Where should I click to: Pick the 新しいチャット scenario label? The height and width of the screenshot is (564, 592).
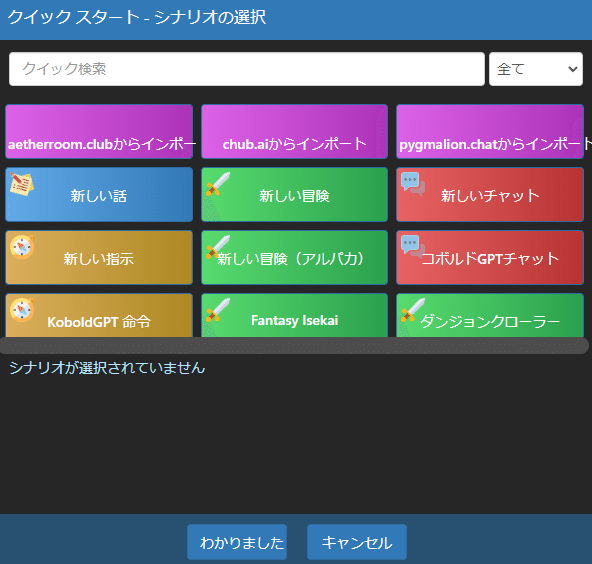(x=490, y=196)
